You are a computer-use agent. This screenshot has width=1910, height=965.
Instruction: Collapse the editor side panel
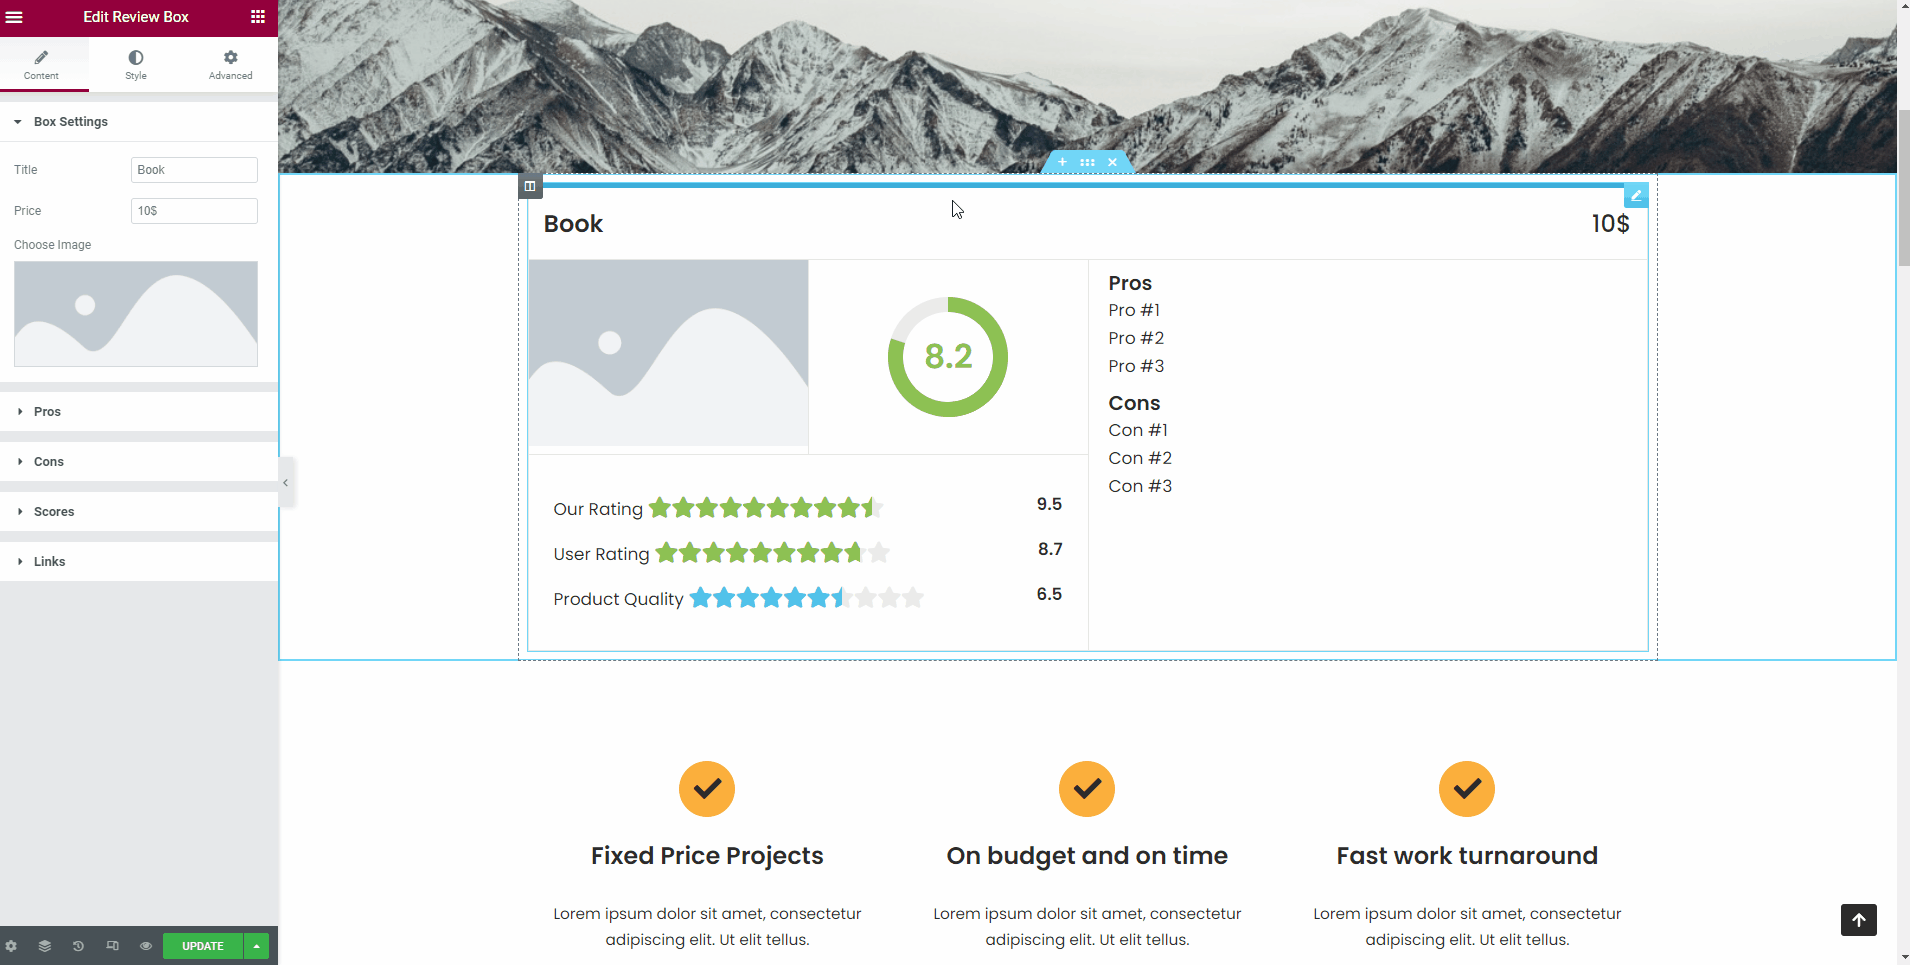coord(286,483)
